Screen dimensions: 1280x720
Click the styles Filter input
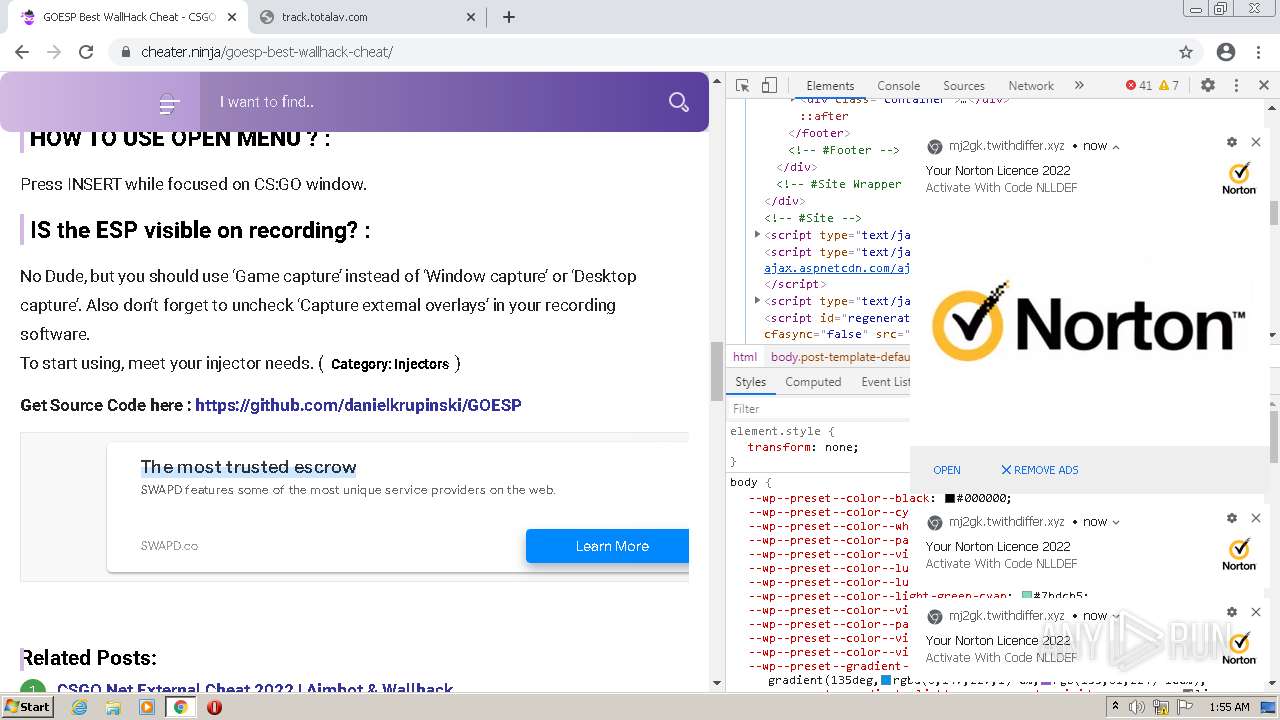click(x=818, y=409)
